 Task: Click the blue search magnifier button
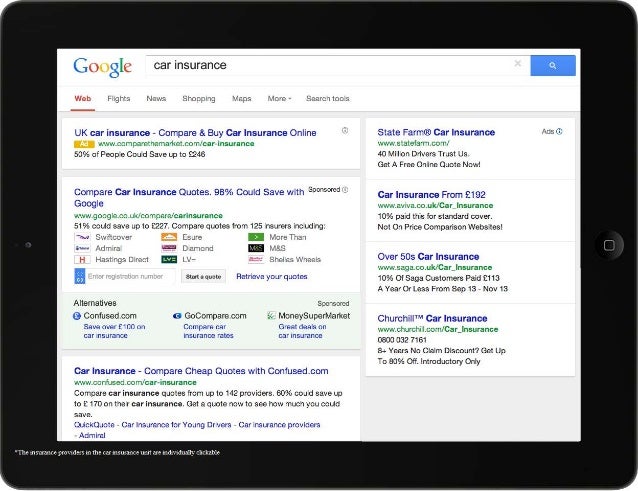tap(553, 65)
